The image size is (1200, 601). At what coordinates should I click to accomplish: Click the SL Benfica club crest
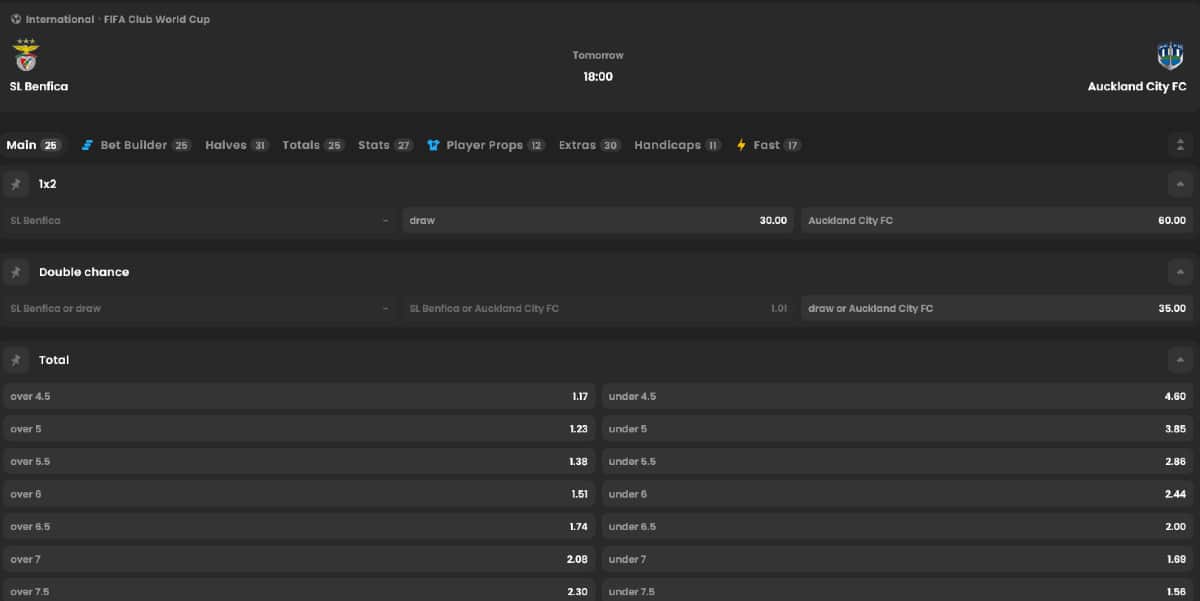point(25,55)
